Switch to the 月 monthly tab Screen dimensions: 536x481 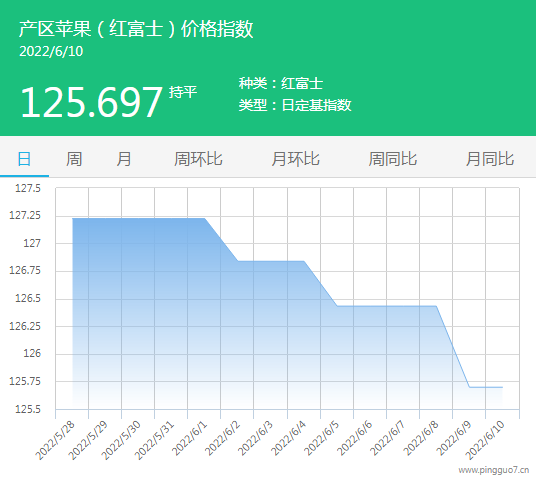[124, 159]
